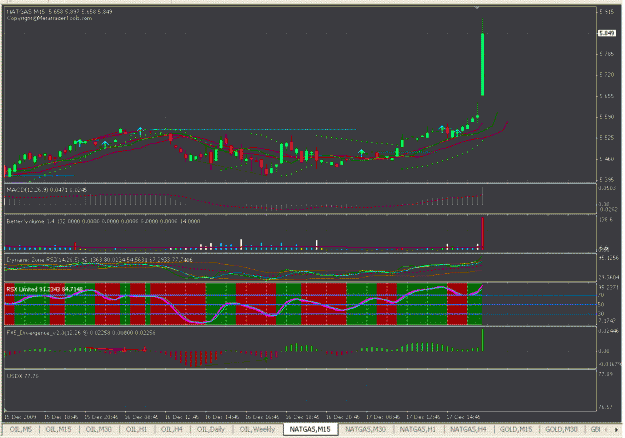This screenshot has width=625, height=438.
Task: Click the current price label 5.849
Action: tap(607, 33)
